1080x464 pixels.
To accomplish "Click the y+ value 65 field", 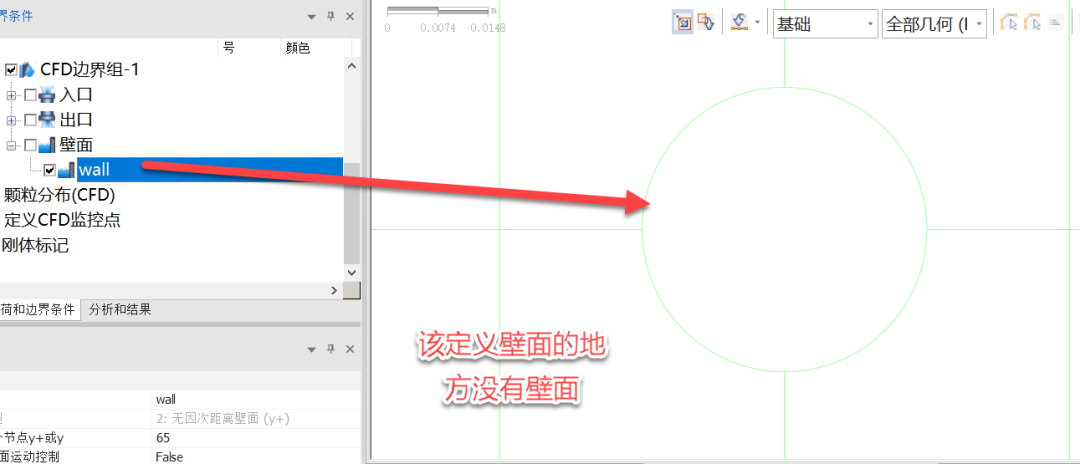I will pos(255,438).
